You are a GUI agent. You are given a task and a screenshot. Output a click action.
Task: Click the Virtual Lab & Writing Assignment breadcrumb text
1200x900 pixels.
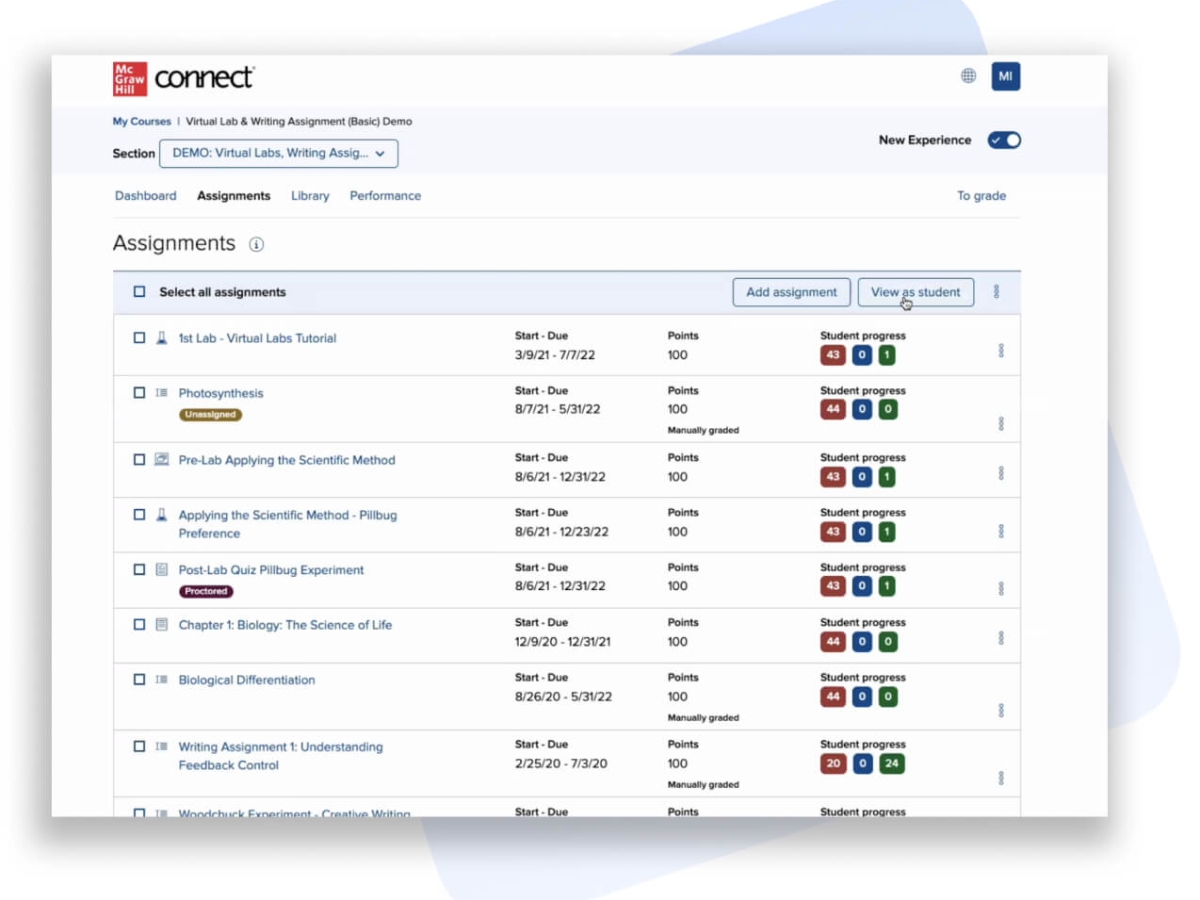coord(299,122)
